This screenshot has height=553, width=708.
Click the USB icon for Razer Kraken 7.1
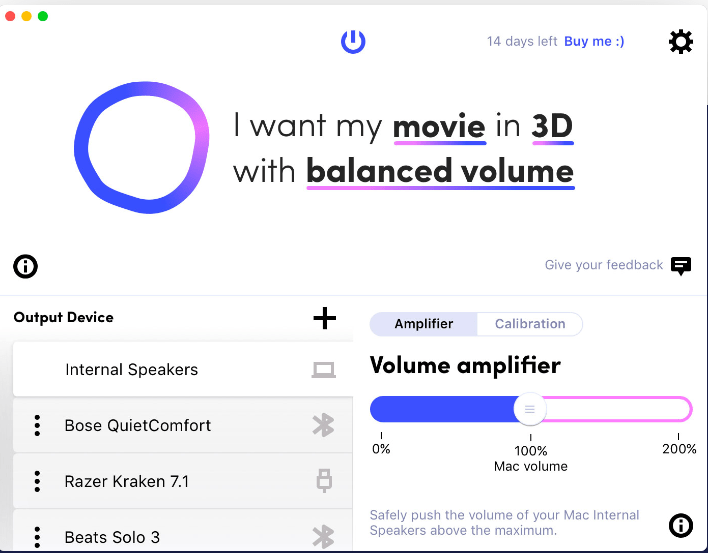pyautogui.click(x=323, y=481)
